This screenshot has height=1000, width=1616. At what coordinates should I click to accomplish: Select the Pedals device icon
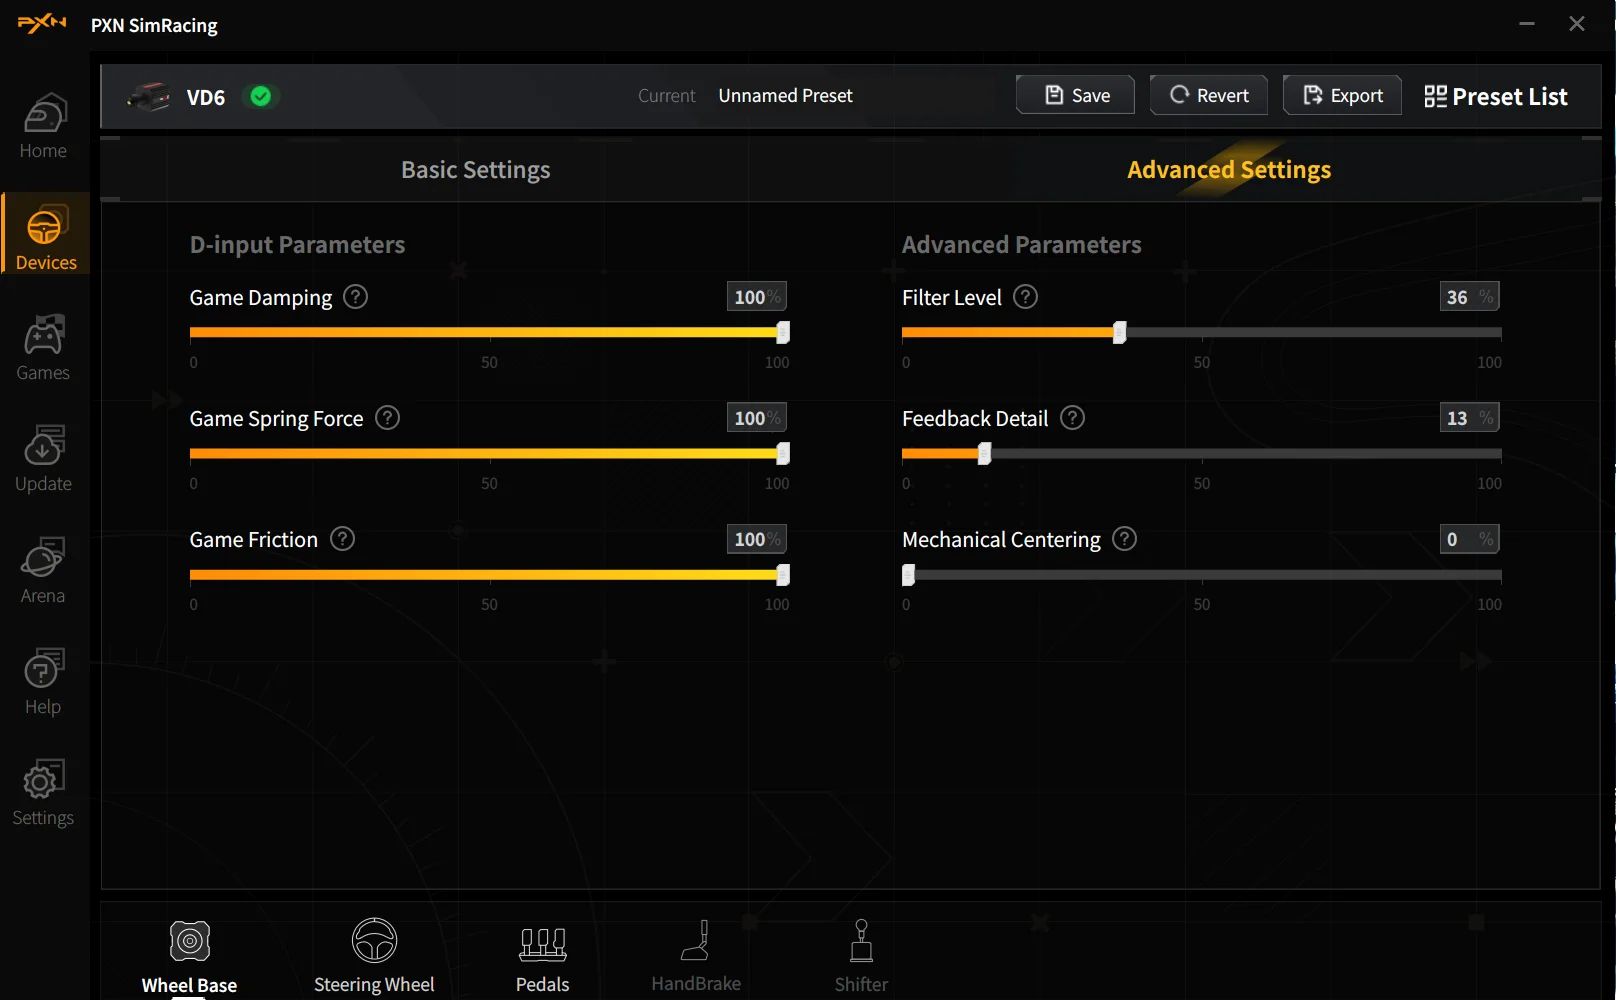tap(541, 943)
